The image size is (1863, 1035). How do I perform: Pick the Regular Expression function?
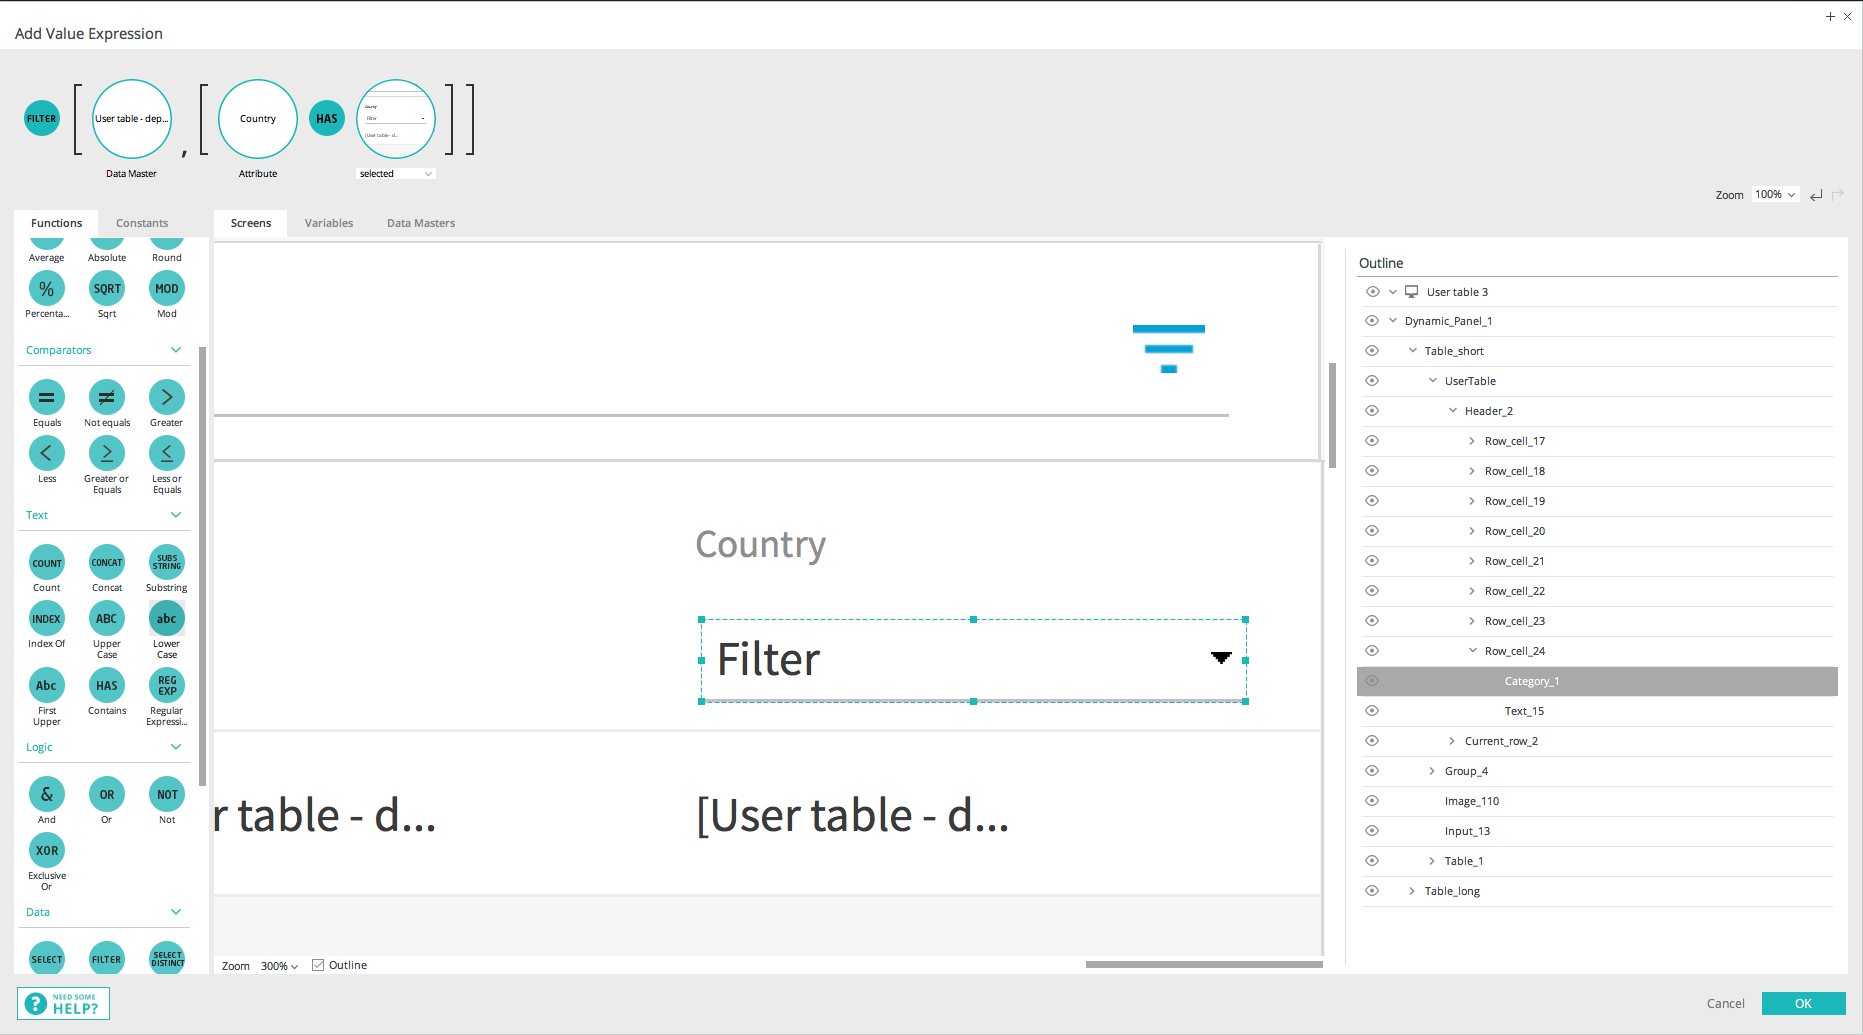[167, 686]
